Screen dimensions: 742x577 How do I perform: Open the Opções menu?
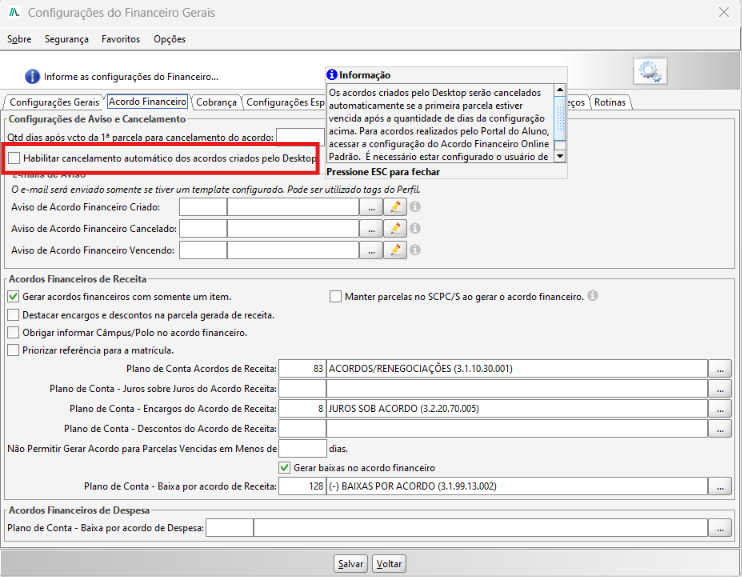pyautogui.click(x=169, y=39)
